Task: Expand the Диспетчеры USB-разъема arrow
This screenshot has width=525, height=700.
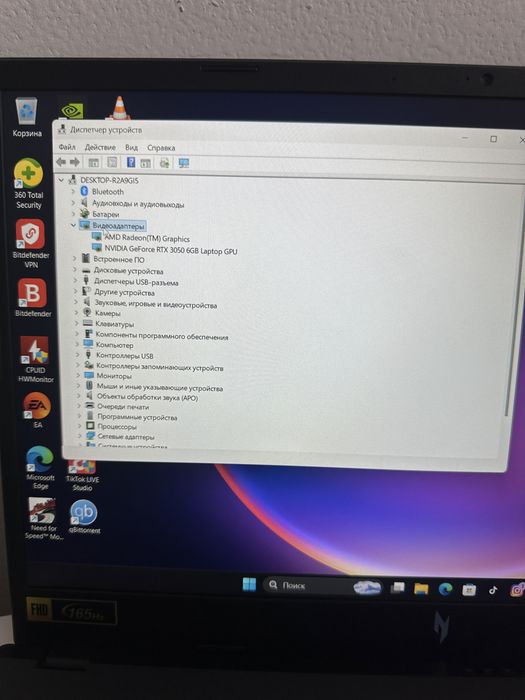Action: [75, 281]
